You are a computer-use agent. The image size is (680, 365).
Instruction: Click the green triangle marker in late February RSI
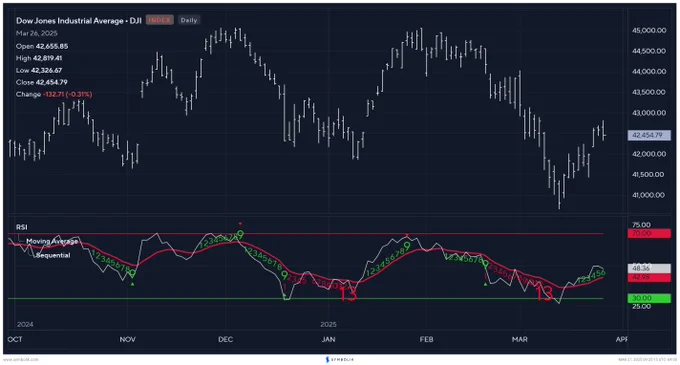click(x=485, y=284)
